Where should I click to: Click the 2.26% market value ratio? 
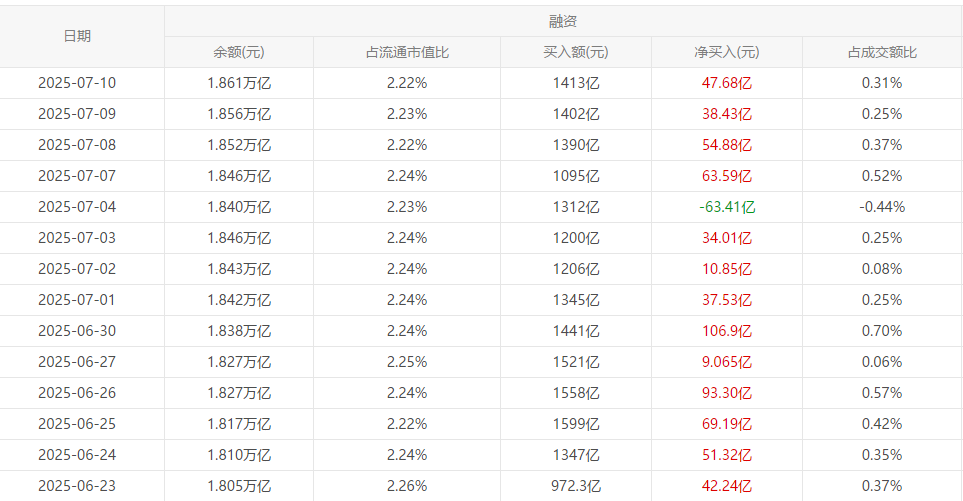[407, 486]
